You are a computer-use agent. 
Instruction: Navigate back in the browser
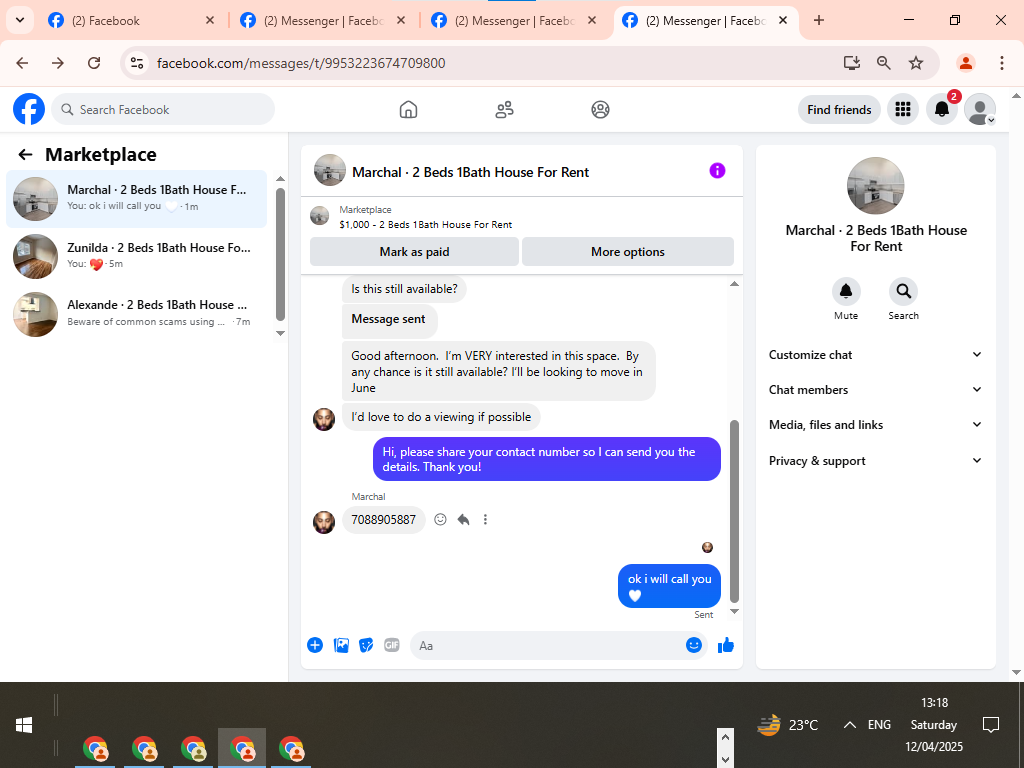(22, 63)
